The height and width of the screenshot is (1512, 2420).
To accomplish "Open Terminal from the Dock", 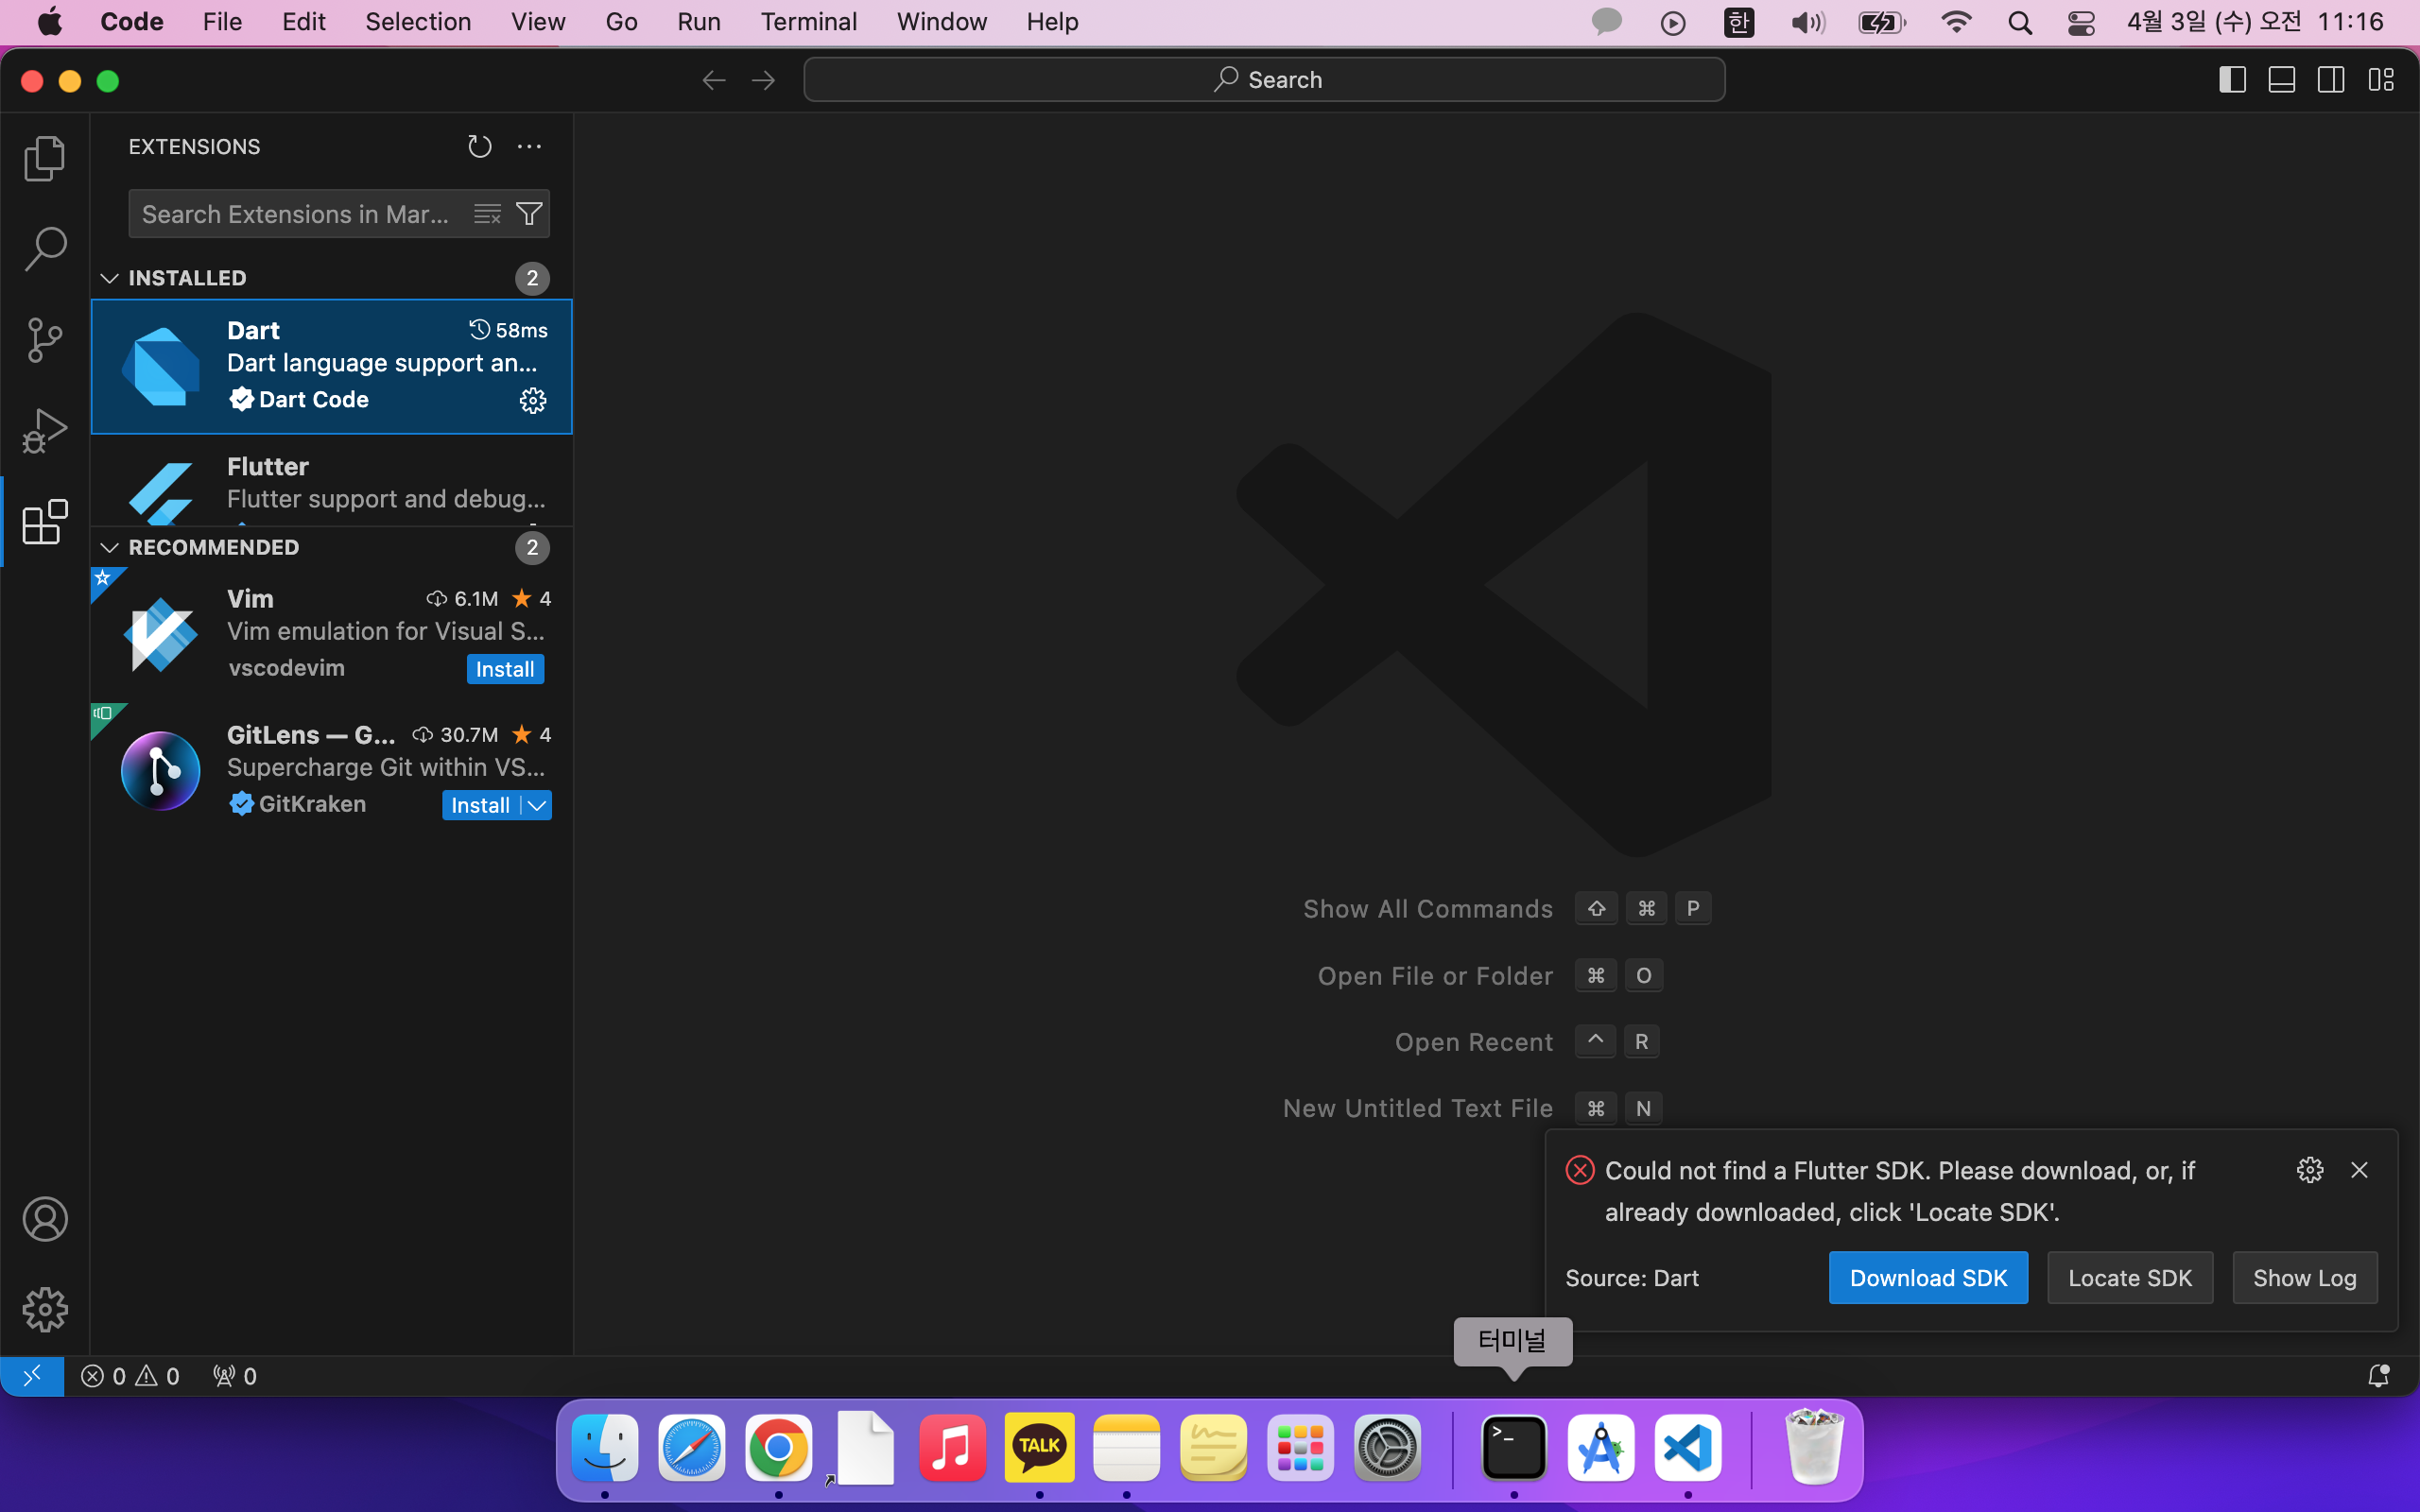I will [1513, 1448].
